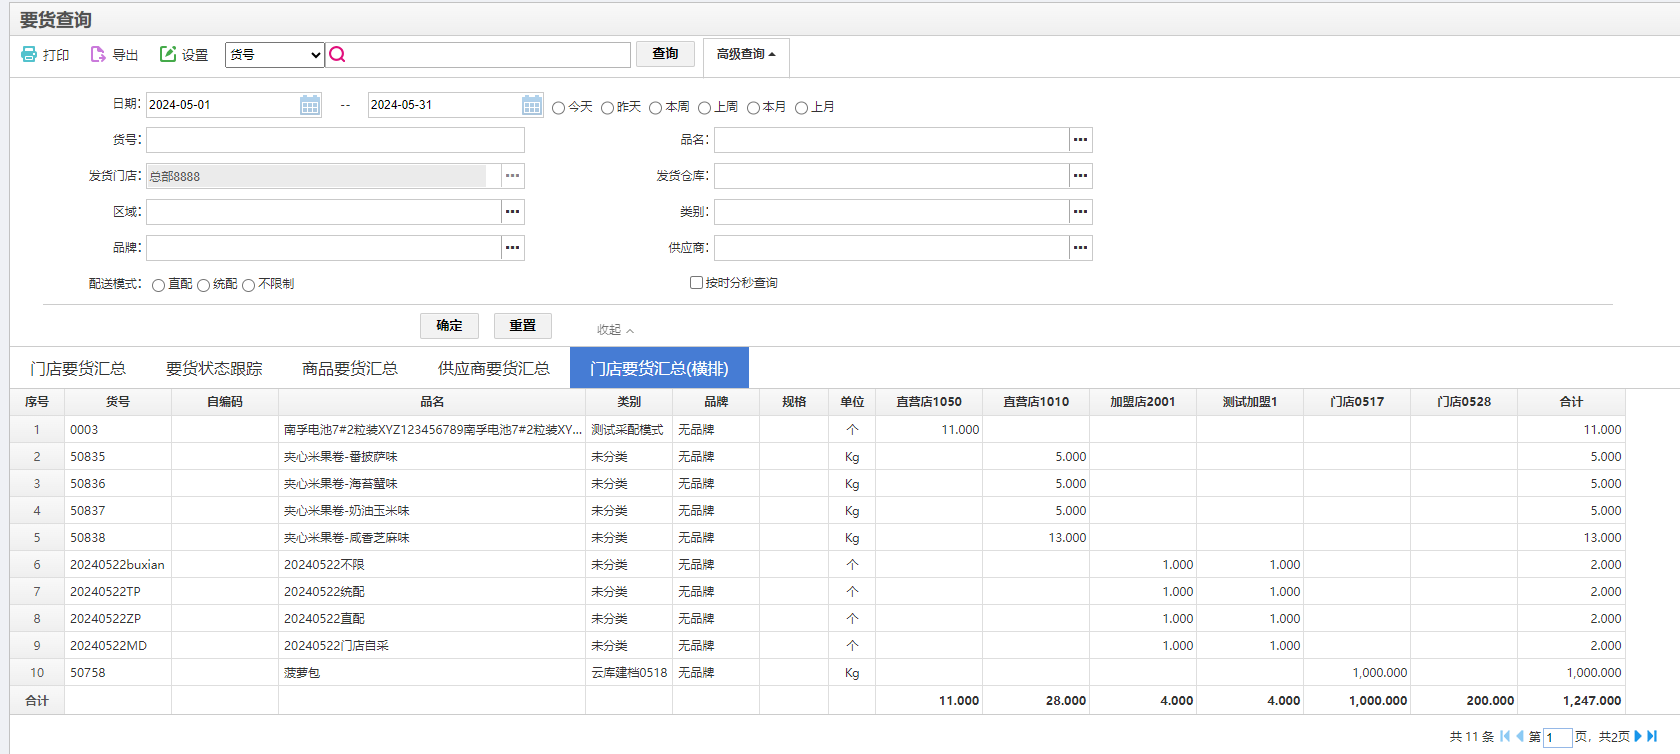The image size is (1680, 754).
Task: Click 夹心米果卷-咸香芝麻味 cell
Action: (x=432, y=538)
